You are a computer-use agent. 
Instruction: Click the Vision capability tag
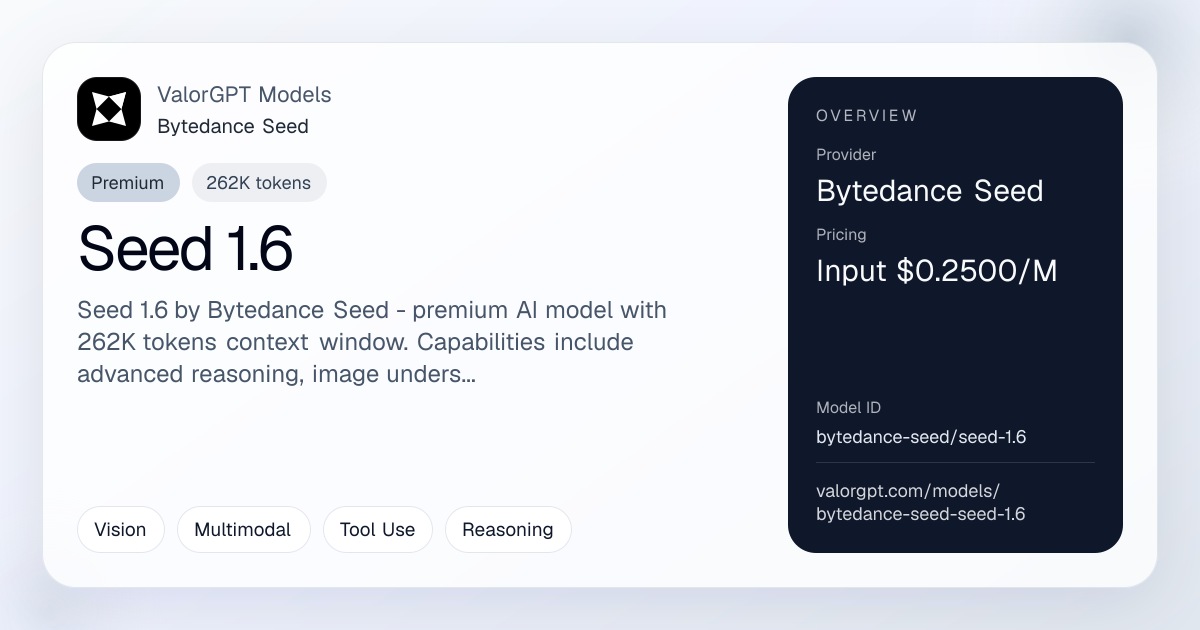(x=120, y=530)
